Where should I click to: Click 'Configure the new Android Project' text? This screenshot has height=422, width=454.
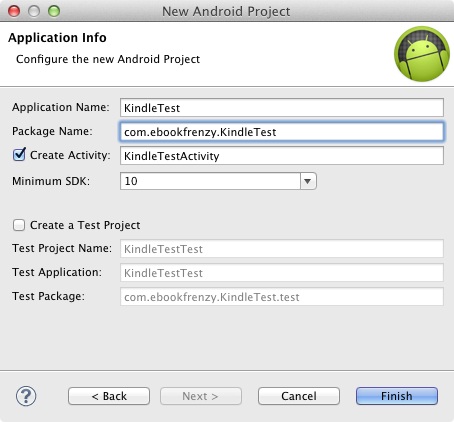coord(108,59)
